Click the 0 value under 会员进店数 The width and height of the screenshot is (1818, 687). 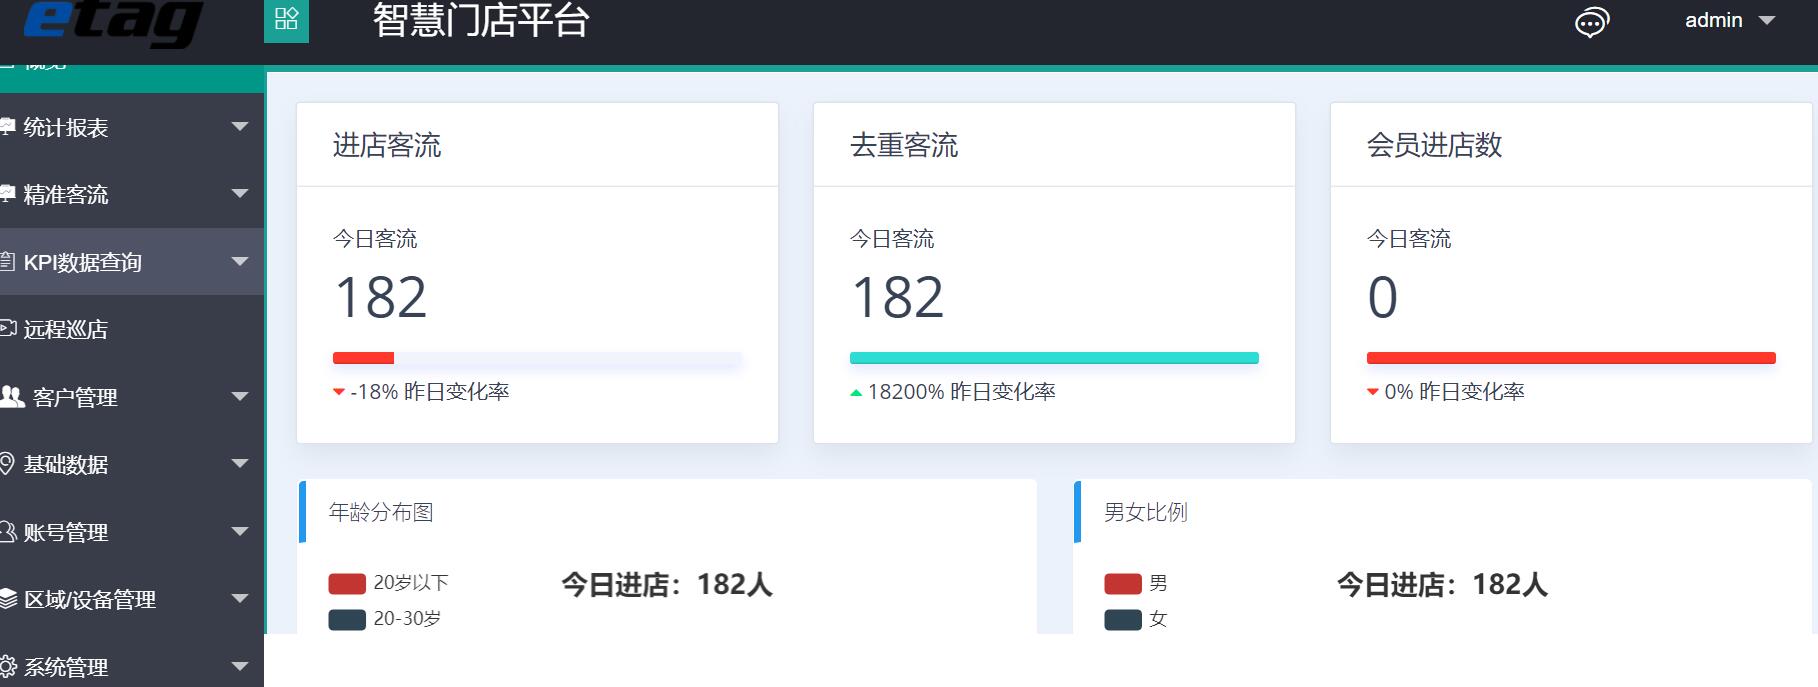(1382, 298)
